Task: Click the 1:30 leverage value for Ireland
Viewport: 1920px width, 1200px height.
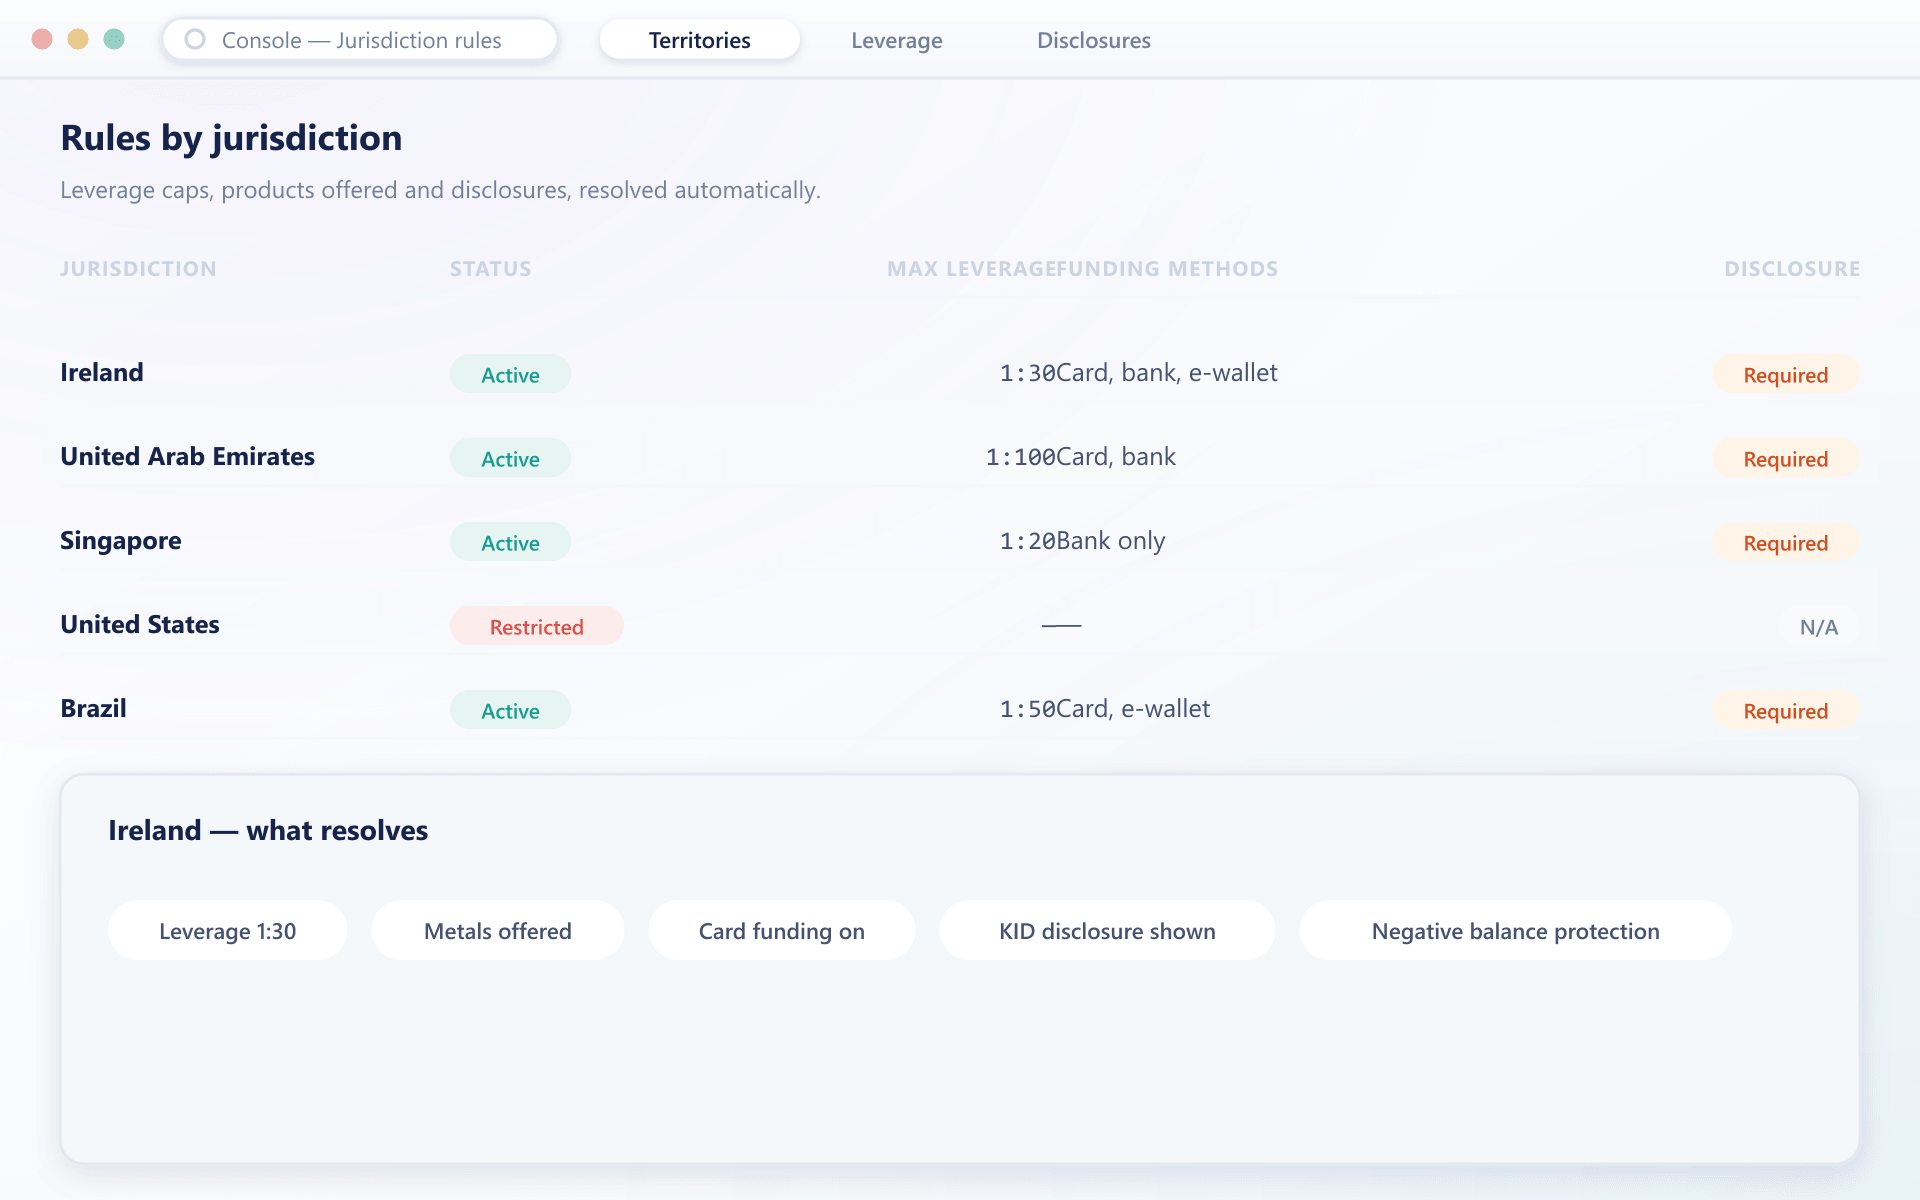Action: point(1028,373)
